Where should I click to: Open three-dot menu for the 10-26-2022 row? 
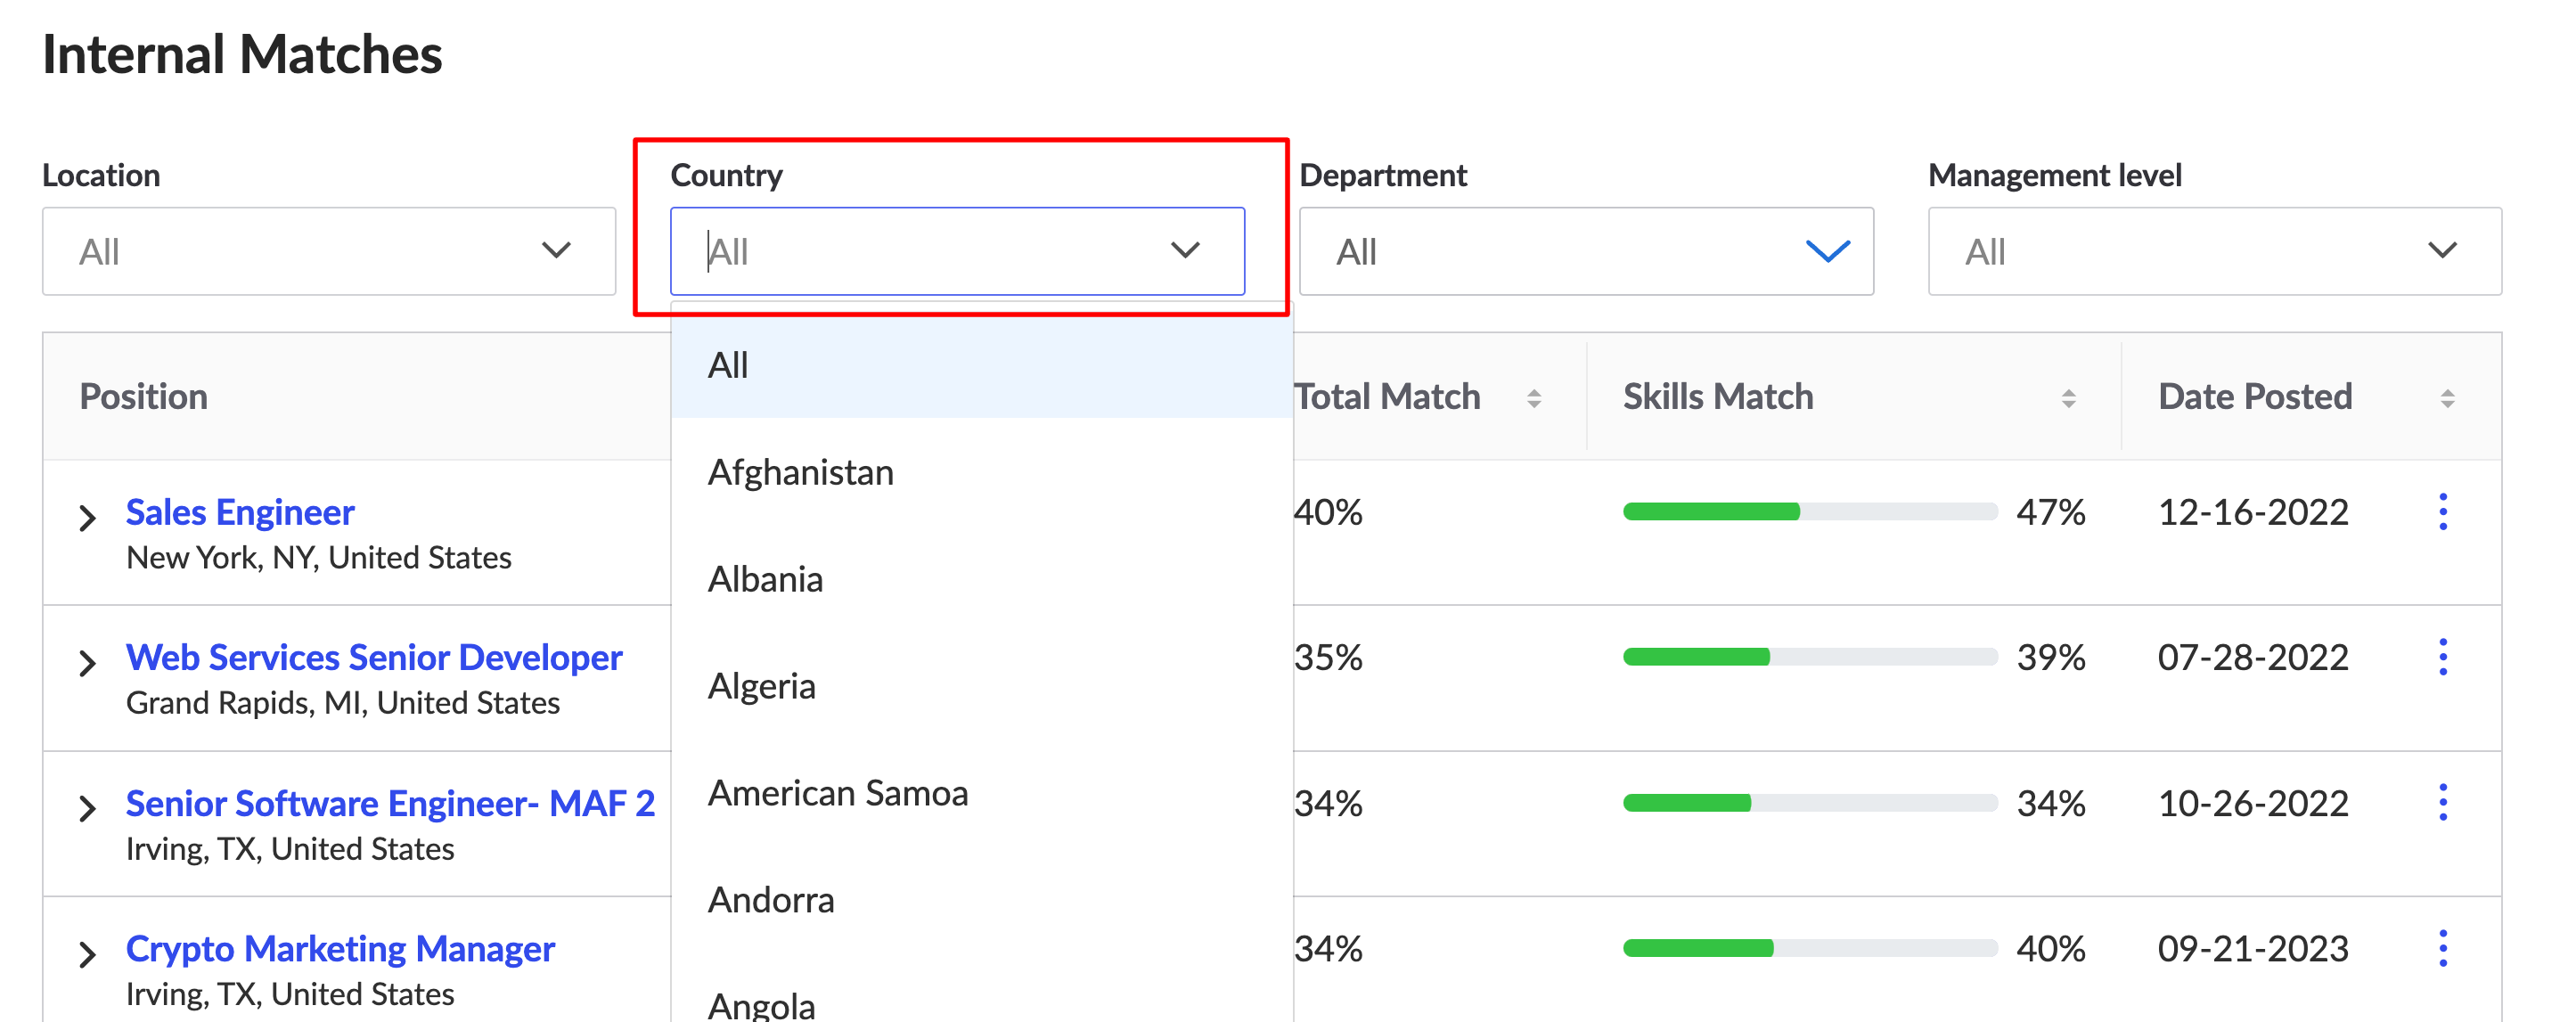[x=2442, y=803]
